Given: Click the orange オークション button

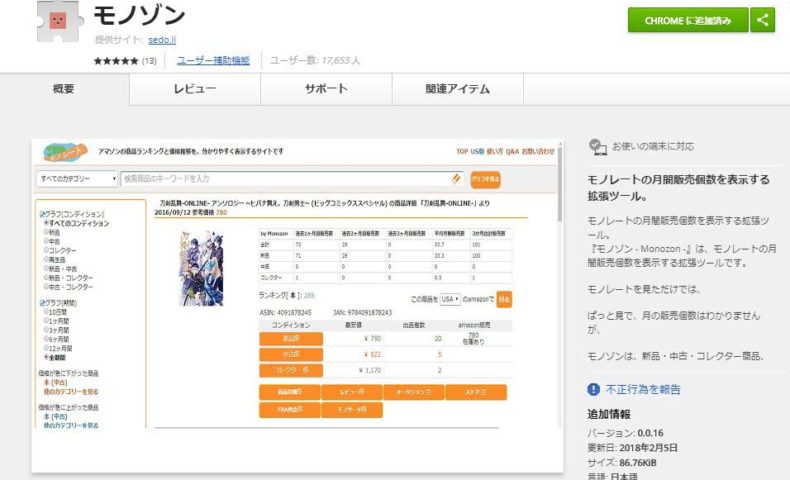Looking at the screenshot, I should 414,392.
